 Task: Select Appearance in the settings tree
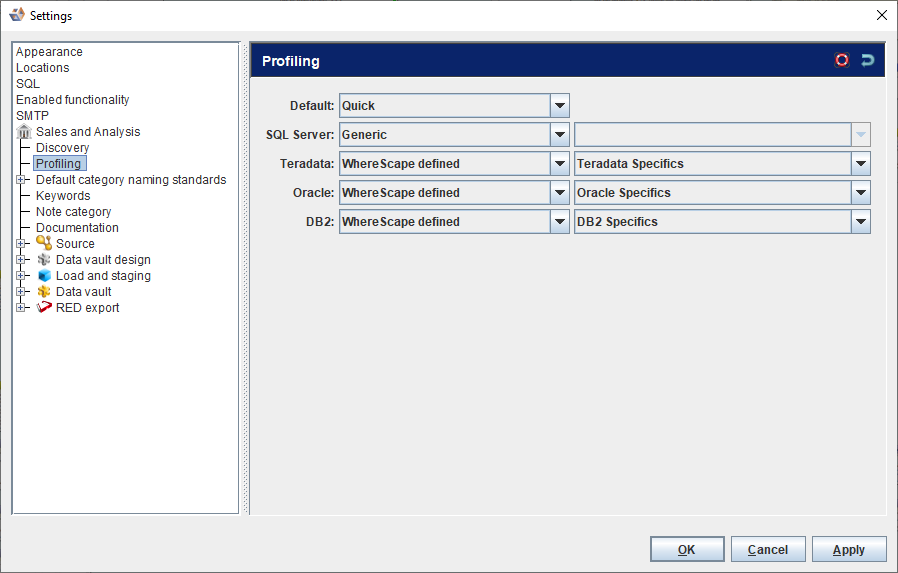(x=49, y=52)
